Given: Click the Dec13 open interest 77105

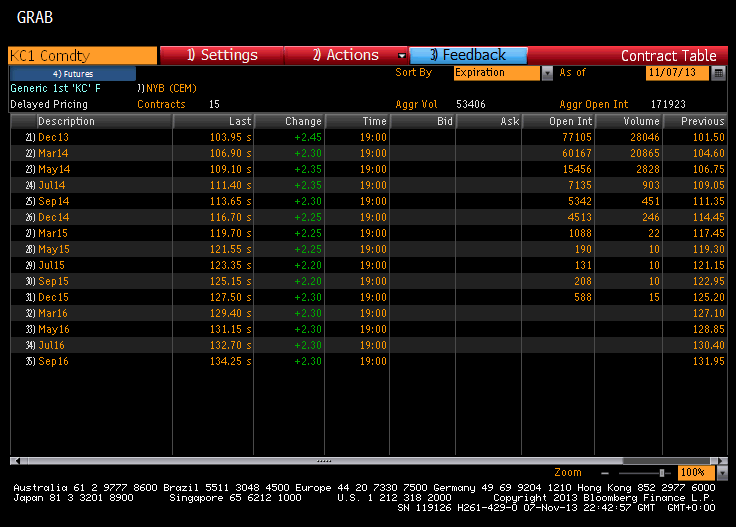Looking at the screenshot, I should click(x=577, y=137).
